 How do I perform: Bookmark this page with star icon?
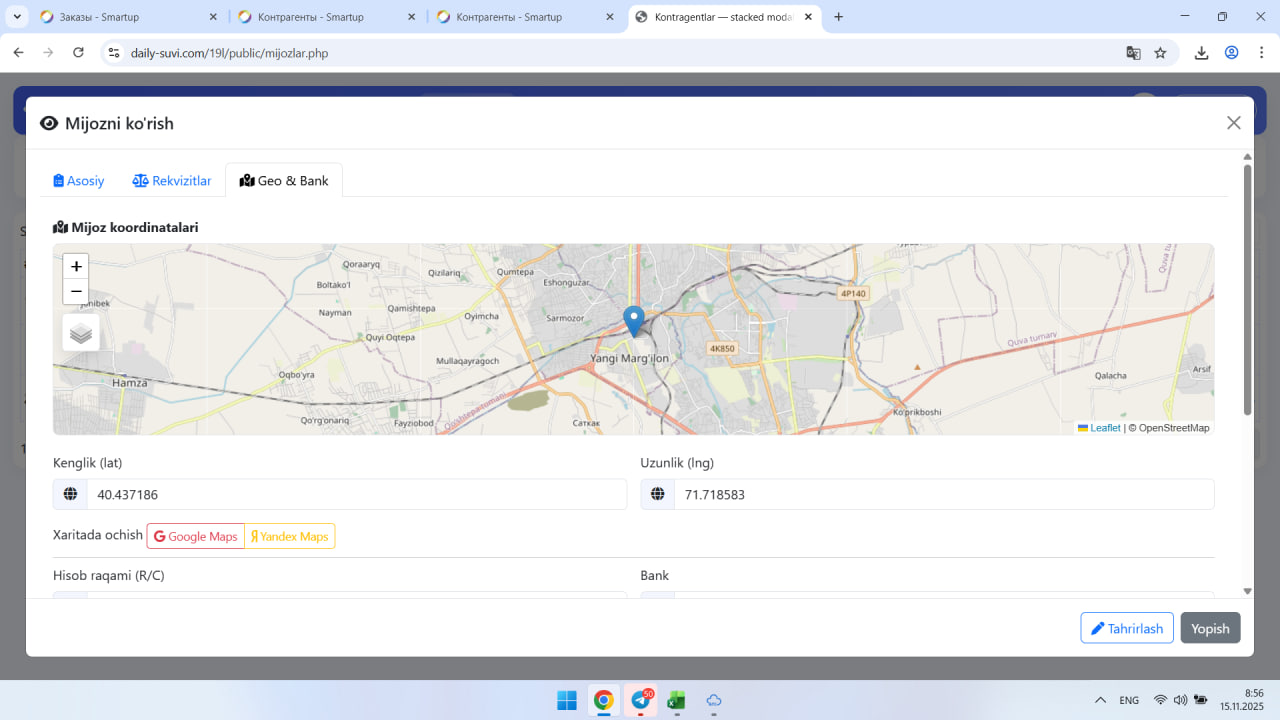1160,53
